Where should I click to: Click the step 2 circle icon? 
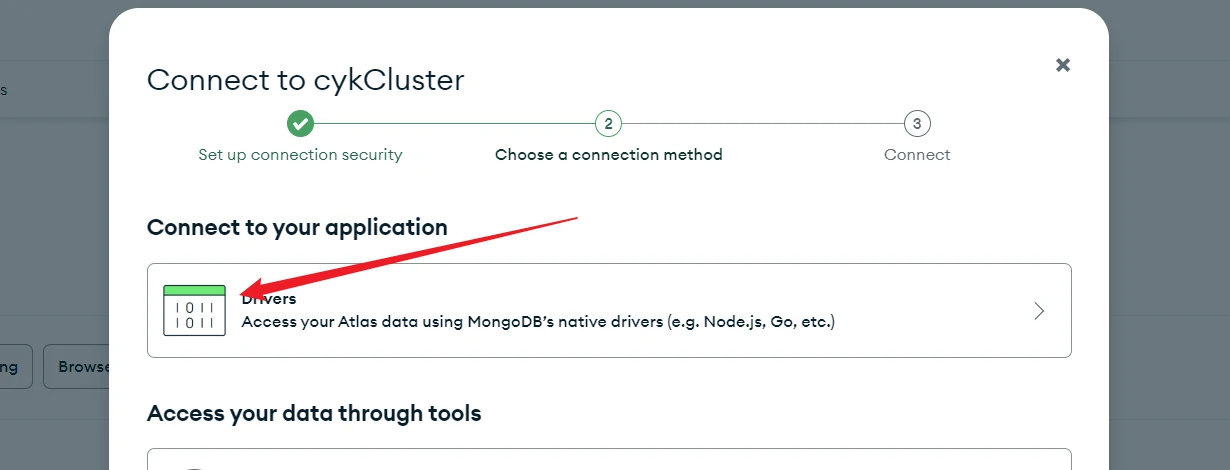(x=608, y=124)
